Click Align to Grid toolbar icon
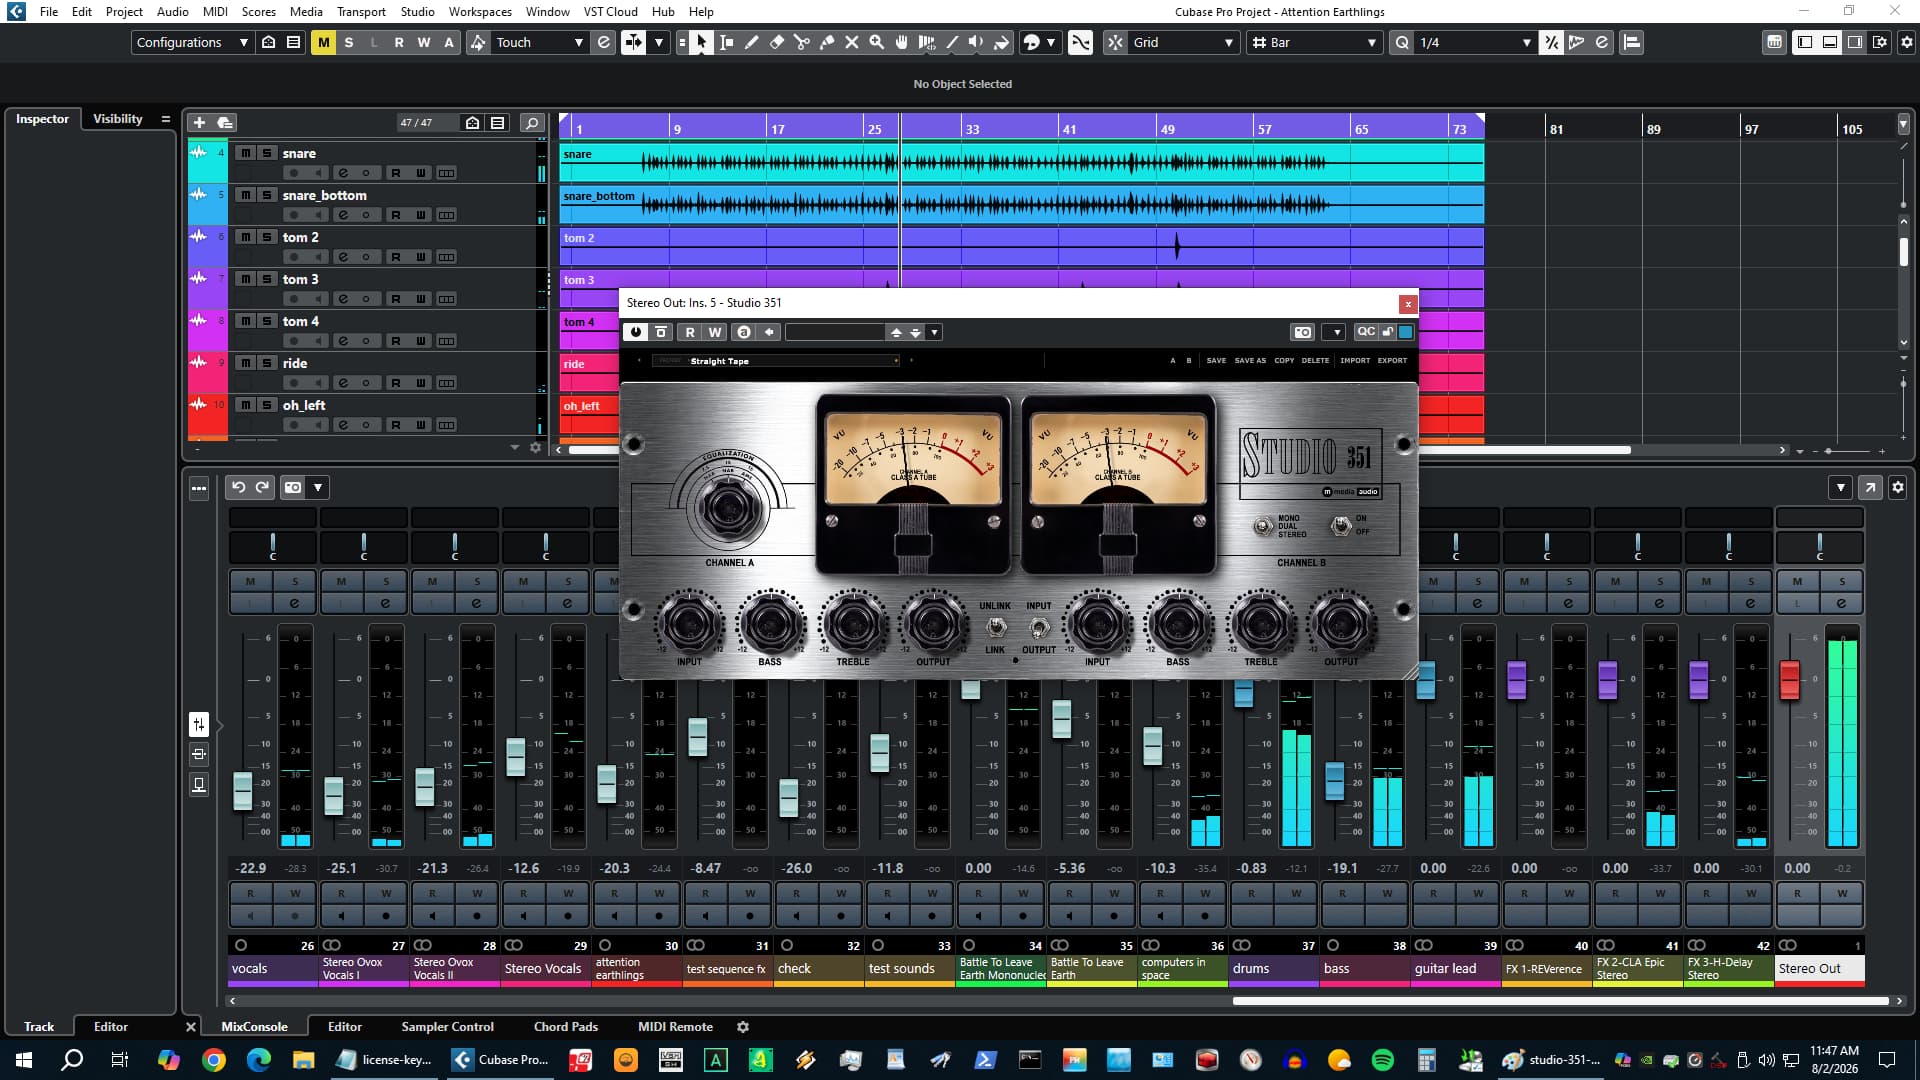Image resolution: width=1920 pixels, height=1080 pixels. point(1631,42)
